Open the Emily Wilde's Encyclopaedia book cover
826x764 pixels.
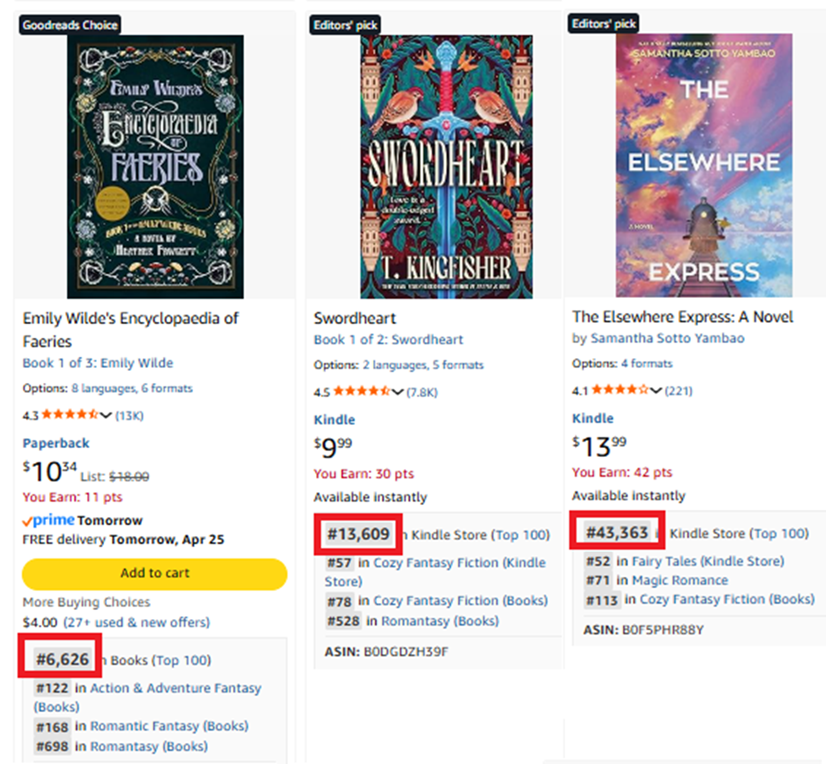[155, 165]
